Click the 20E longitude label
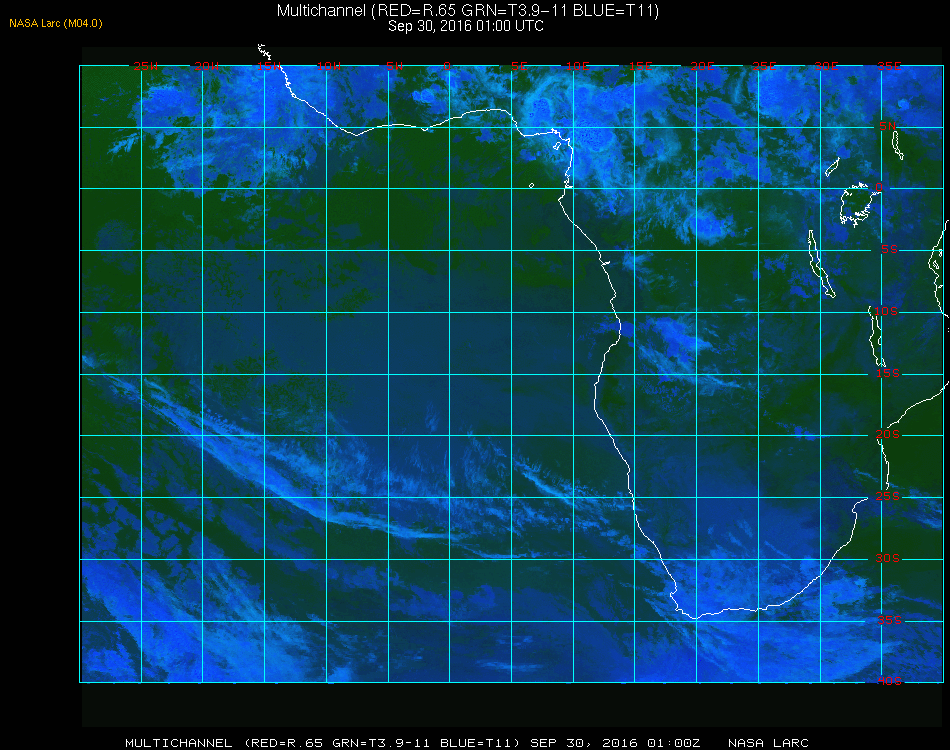The height and width of the screenshot is (750, 950). [x=702, y=65]
